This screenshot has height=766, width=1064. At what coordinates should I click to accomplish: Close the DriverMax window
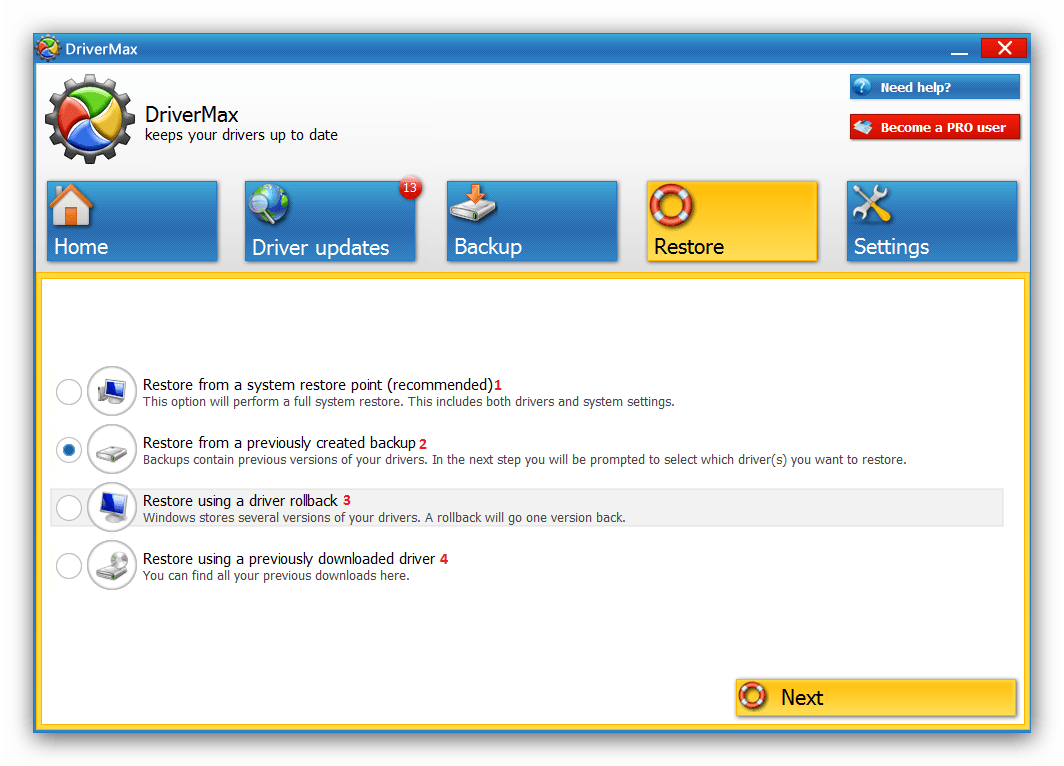pos(1004,48)
